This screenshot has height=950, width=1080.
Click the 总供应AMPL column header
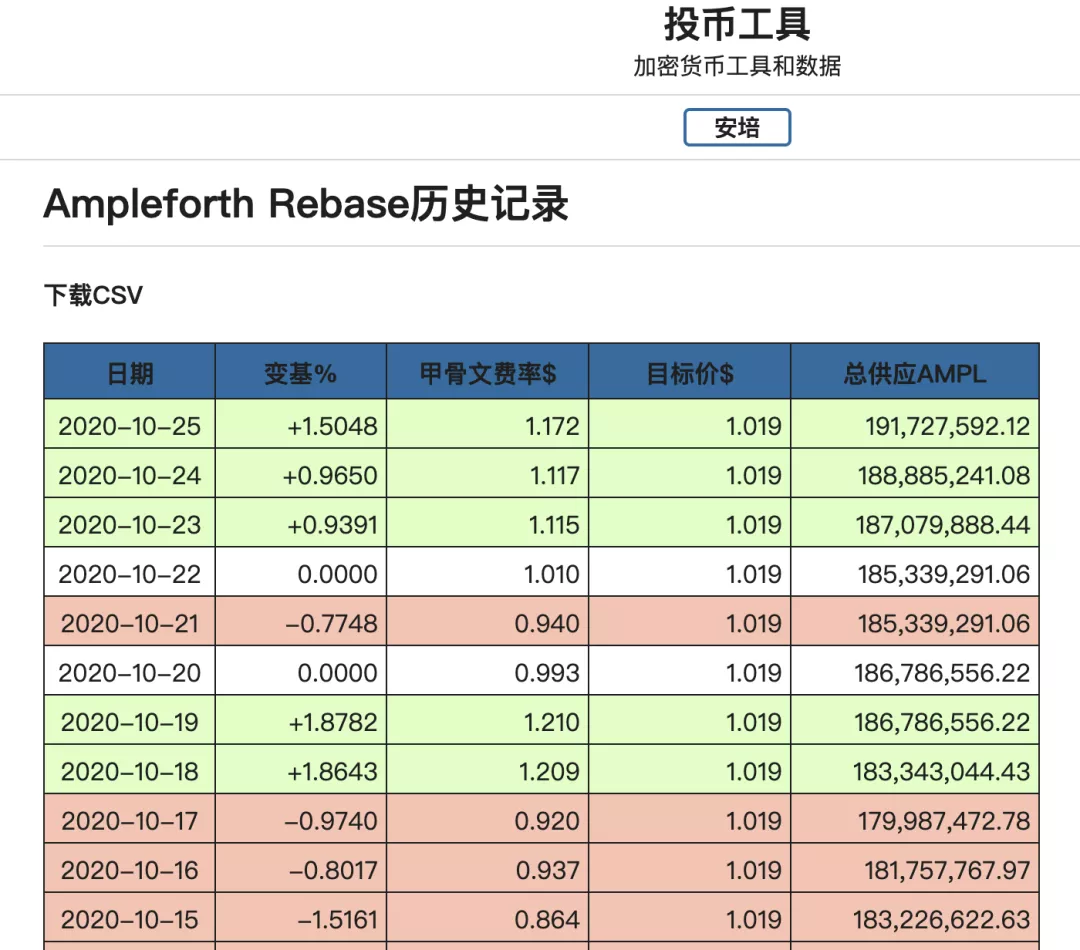click(x=915, y=373)
